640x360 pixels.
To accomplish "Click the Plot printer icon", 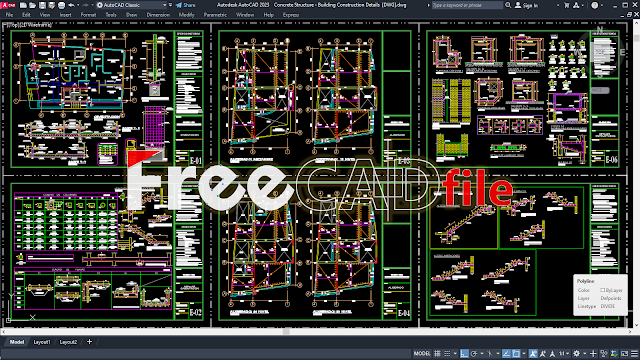I will (61, 5).
